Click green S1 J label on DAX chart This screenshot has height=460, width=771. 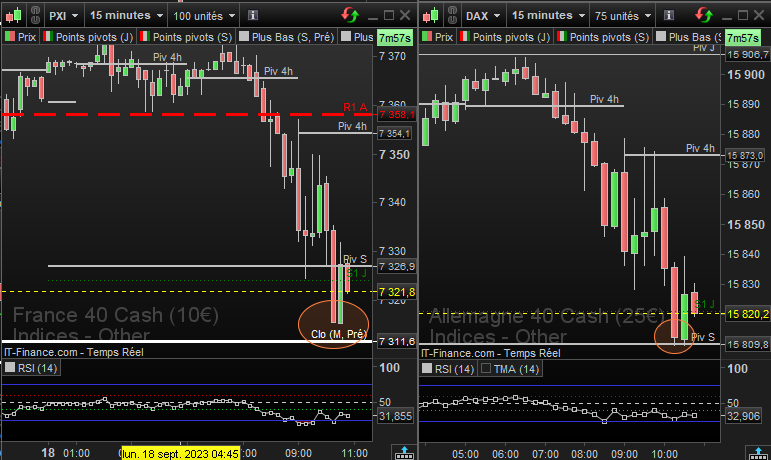704,304
